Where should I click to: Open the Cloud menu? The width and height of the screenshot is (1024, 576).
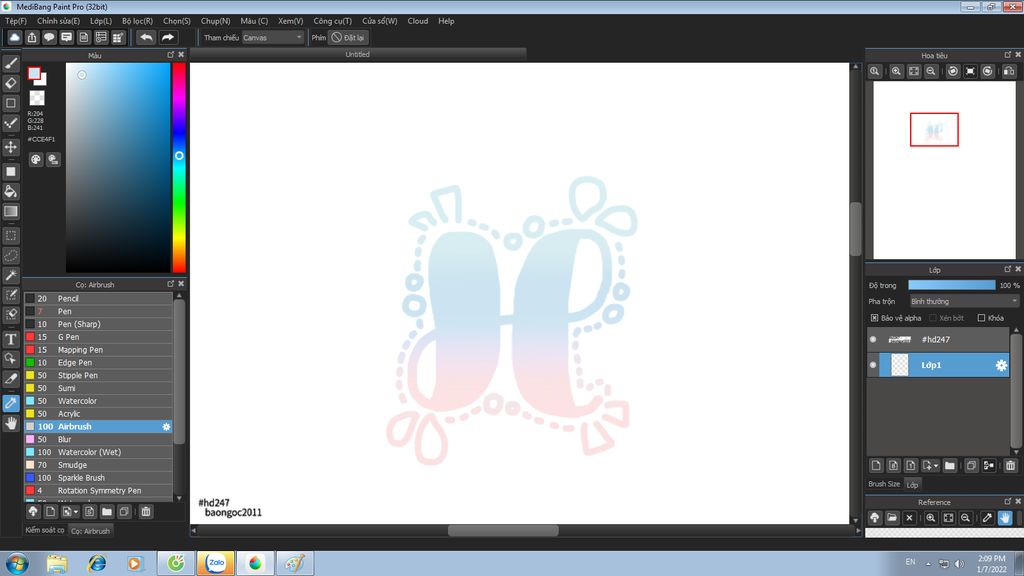tap(417, 21)
